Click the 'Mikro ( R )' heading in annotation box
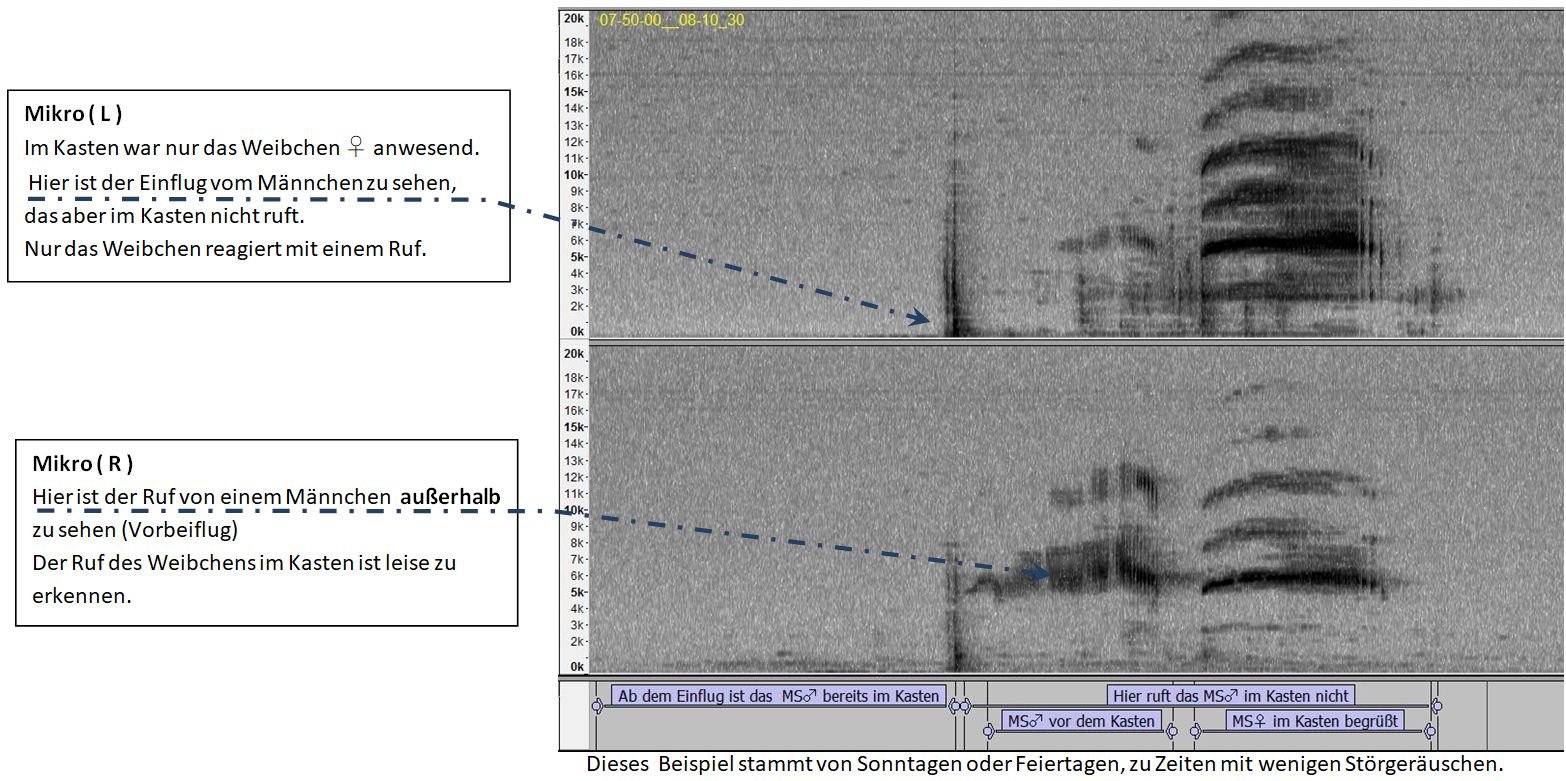Screen dimensions: 1566x781 pos(83,464)
